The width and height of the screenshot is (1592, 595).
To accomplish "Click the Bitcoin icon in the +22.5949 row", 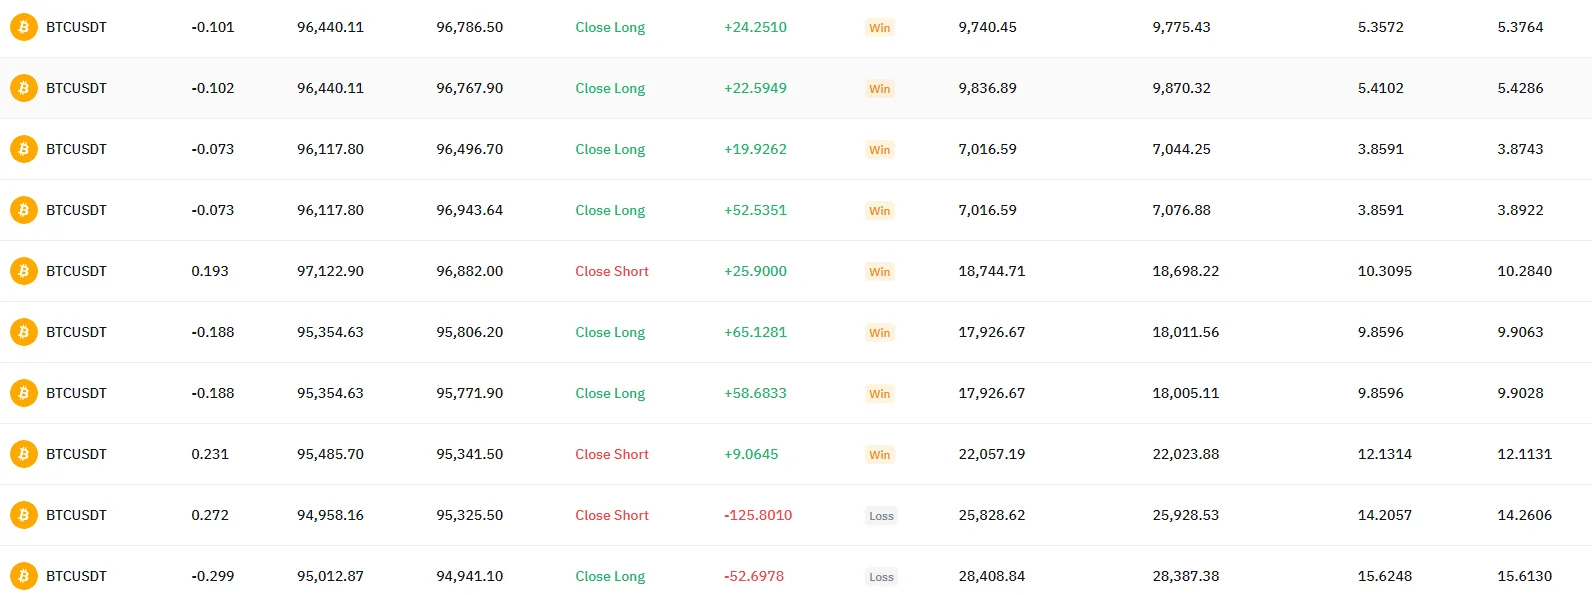I will 23,88.
